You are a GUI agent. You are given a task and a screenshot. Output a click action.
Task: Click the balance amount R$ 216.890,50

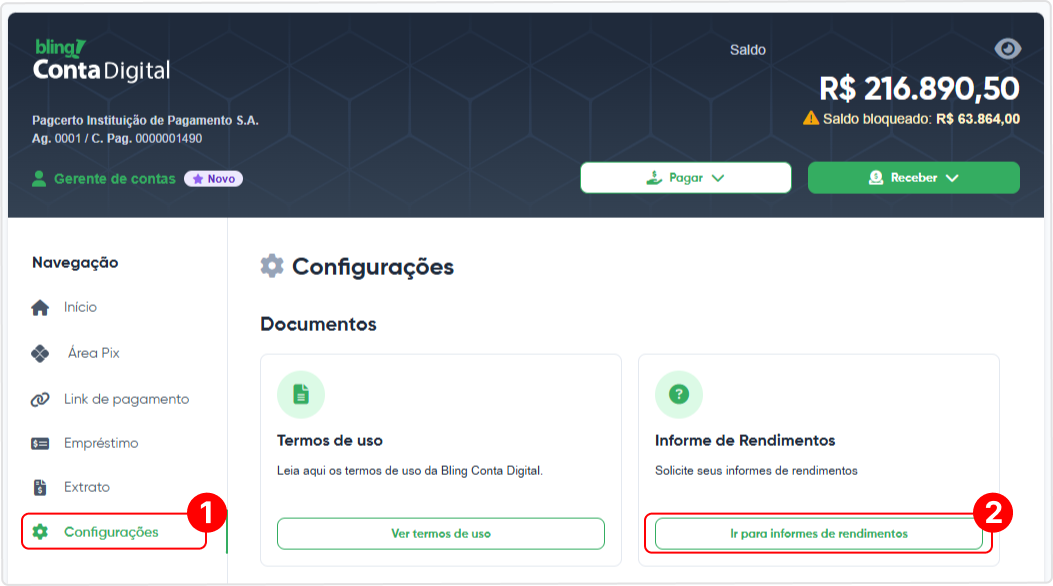pyautogui.click(x=919, y=89)
